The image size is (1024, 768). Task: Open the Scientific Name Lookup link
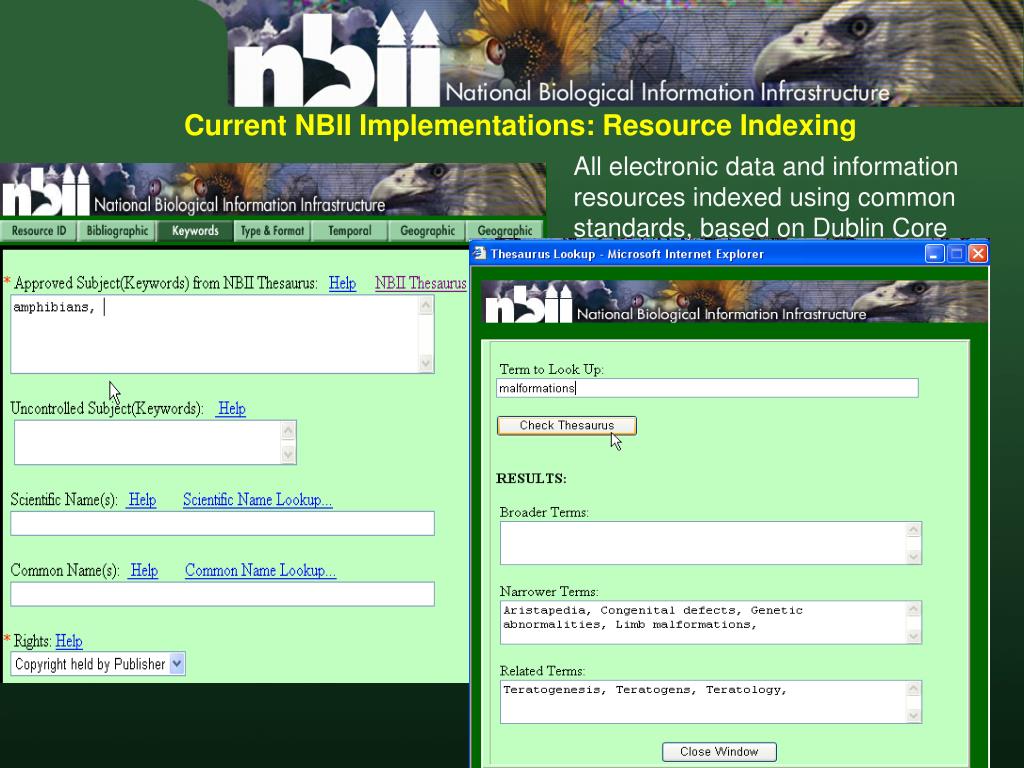tap(257, 500)
